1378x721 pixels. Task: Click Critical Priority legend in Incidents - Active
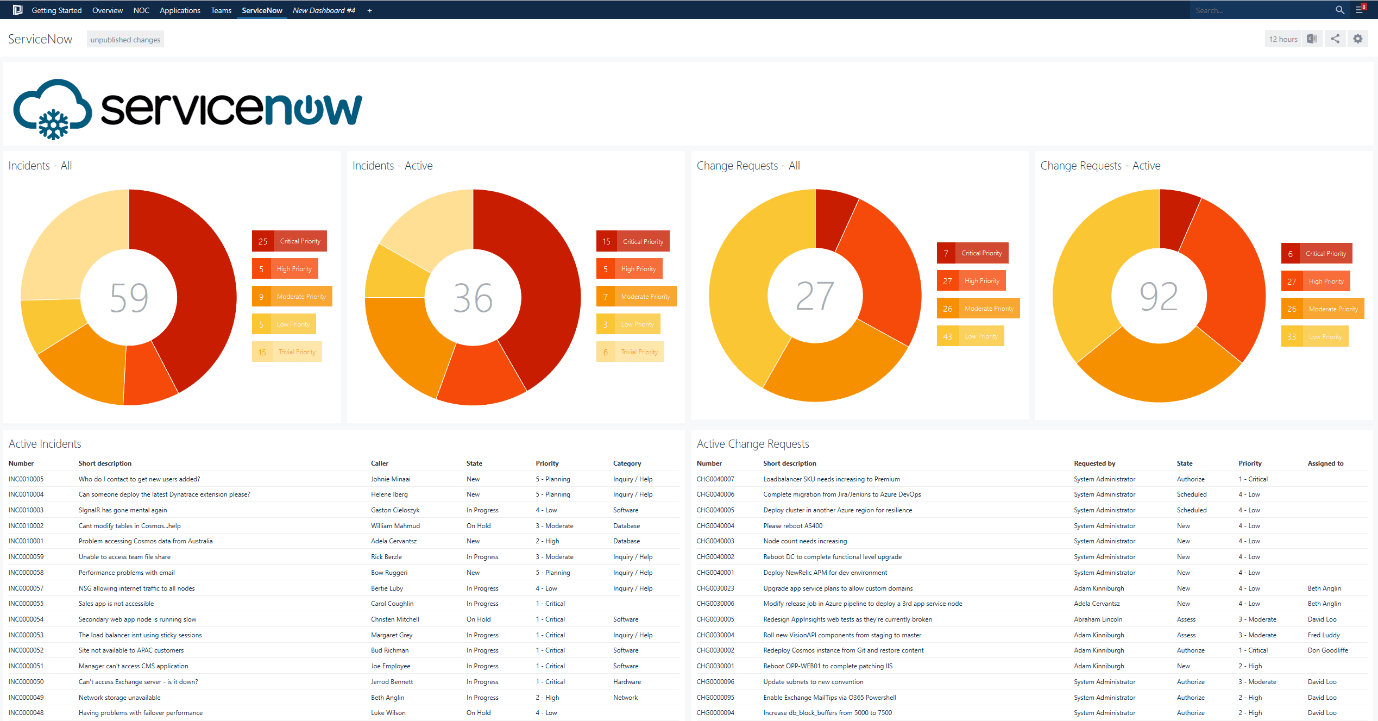tap(633, 241)
